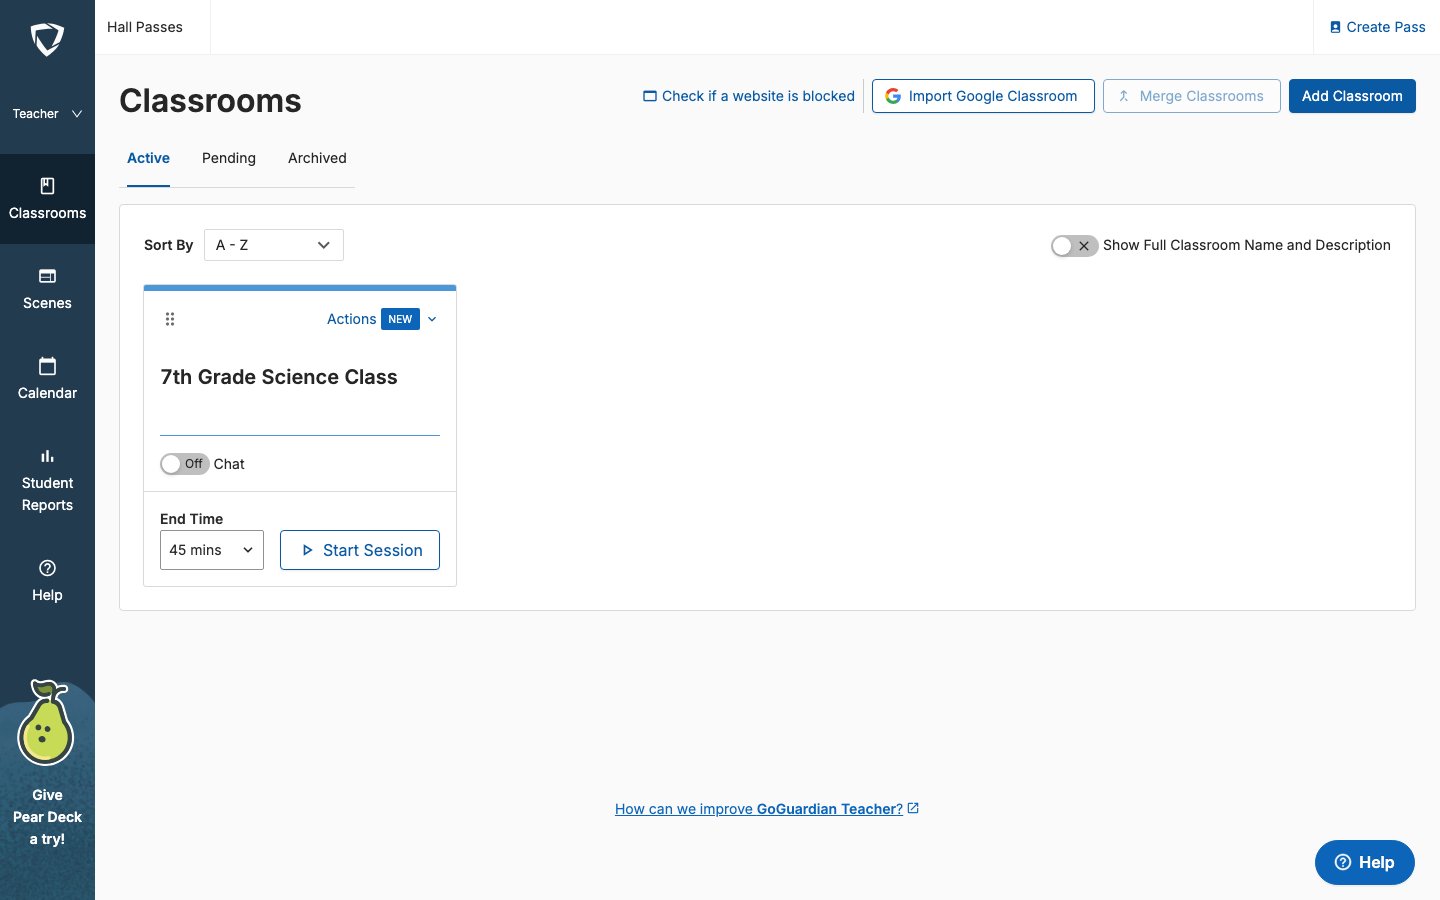Switch to the Archived tab
Screen dimensions: 1440x900
[317, 158]
